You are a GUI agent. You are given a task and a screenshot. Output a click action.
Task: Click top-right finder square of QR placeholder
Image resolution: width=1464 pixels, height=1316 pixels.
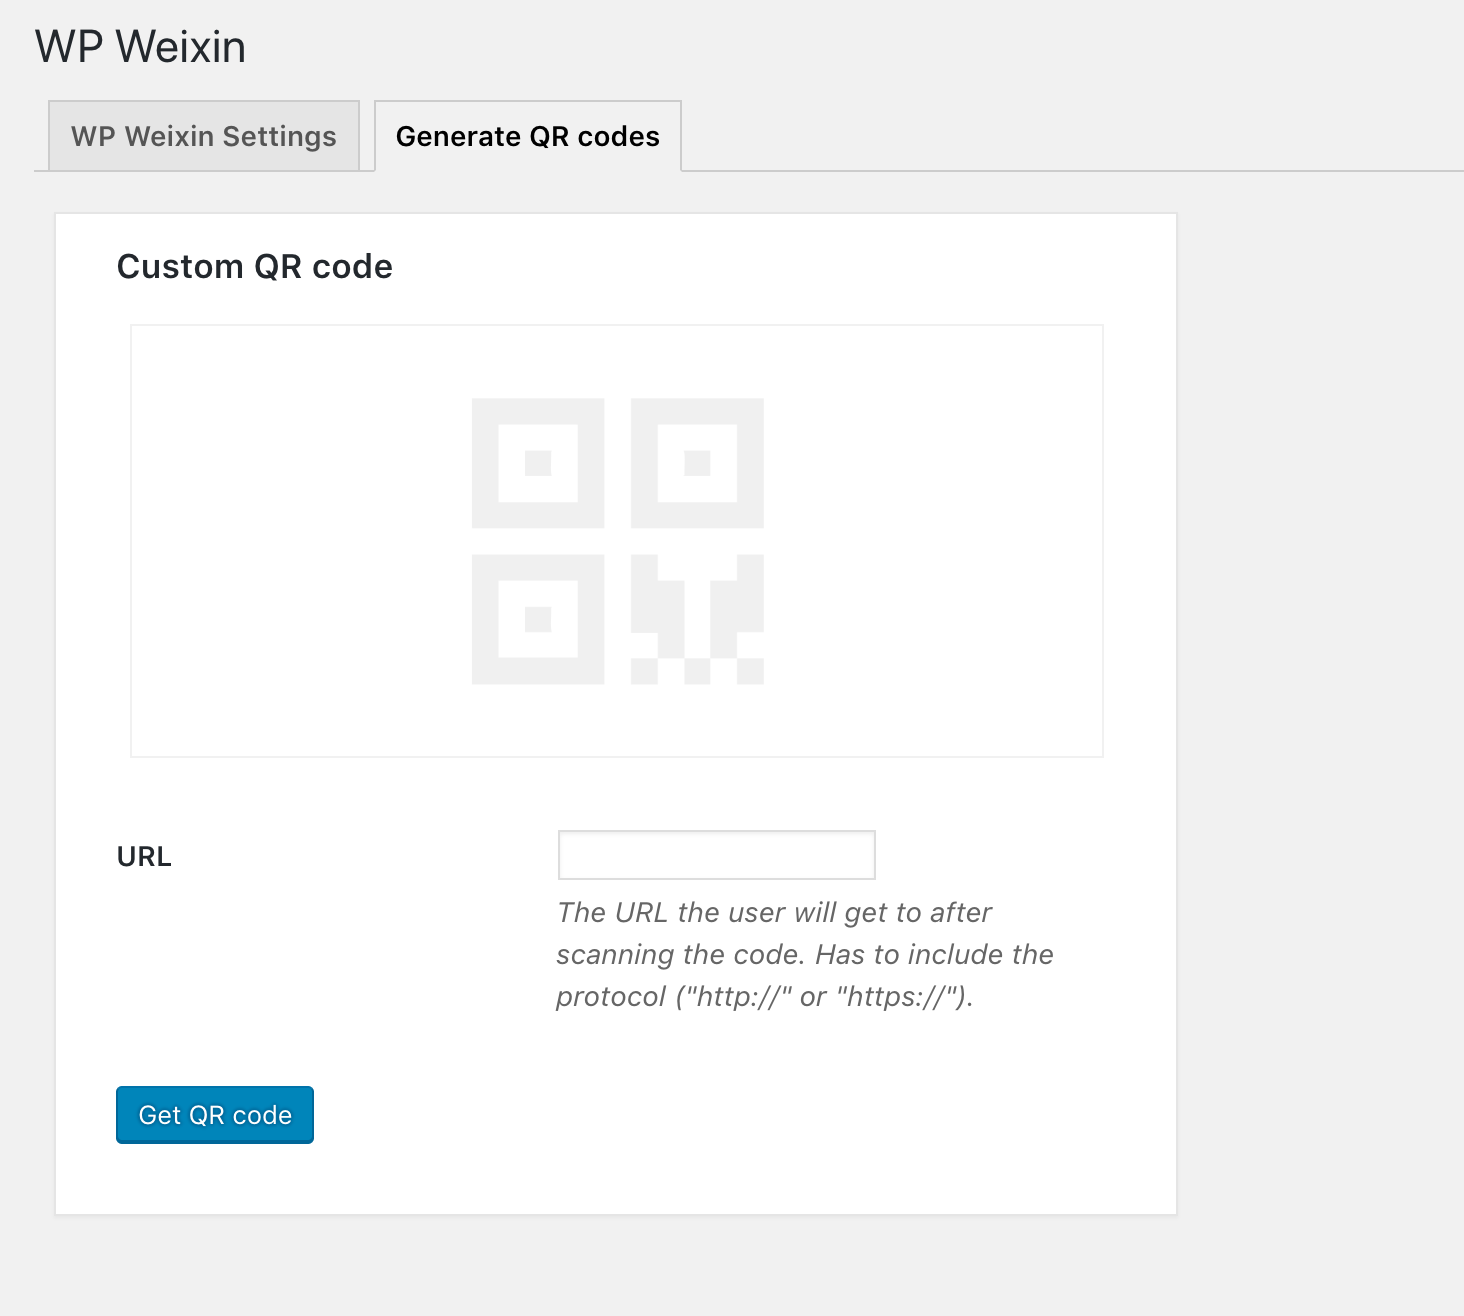pyautogui.click(x=697, y=463)
